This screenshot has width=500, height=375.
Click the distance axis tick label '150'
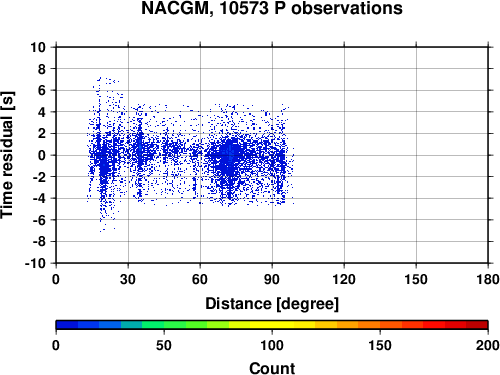(416, 279)
